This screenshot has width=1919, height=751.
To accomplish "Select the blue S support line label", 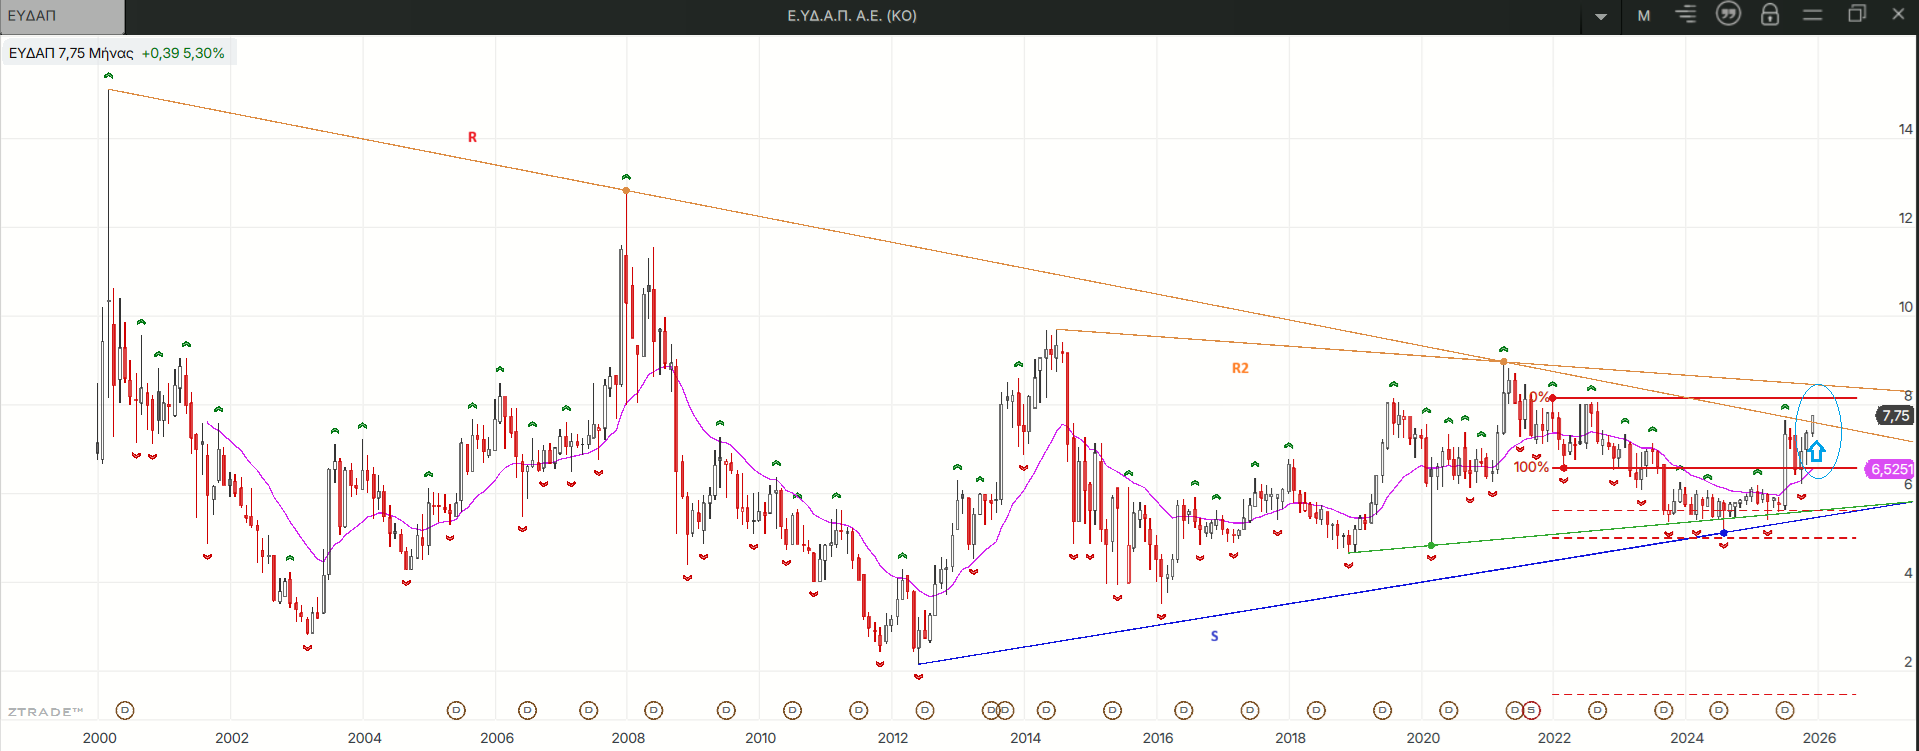I will pyautogui.click(x=1214, y=636).
